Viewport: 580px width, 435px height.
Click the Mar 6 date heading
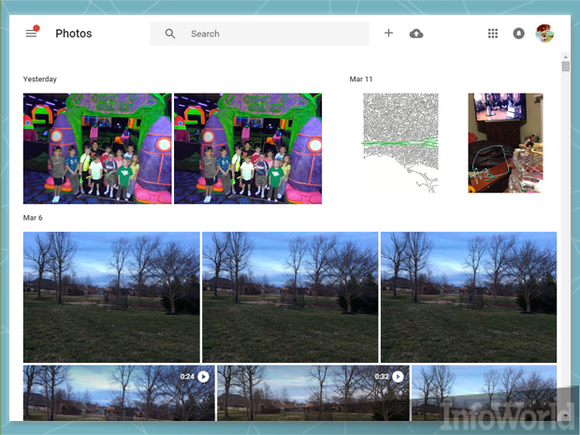coord(33,218)
